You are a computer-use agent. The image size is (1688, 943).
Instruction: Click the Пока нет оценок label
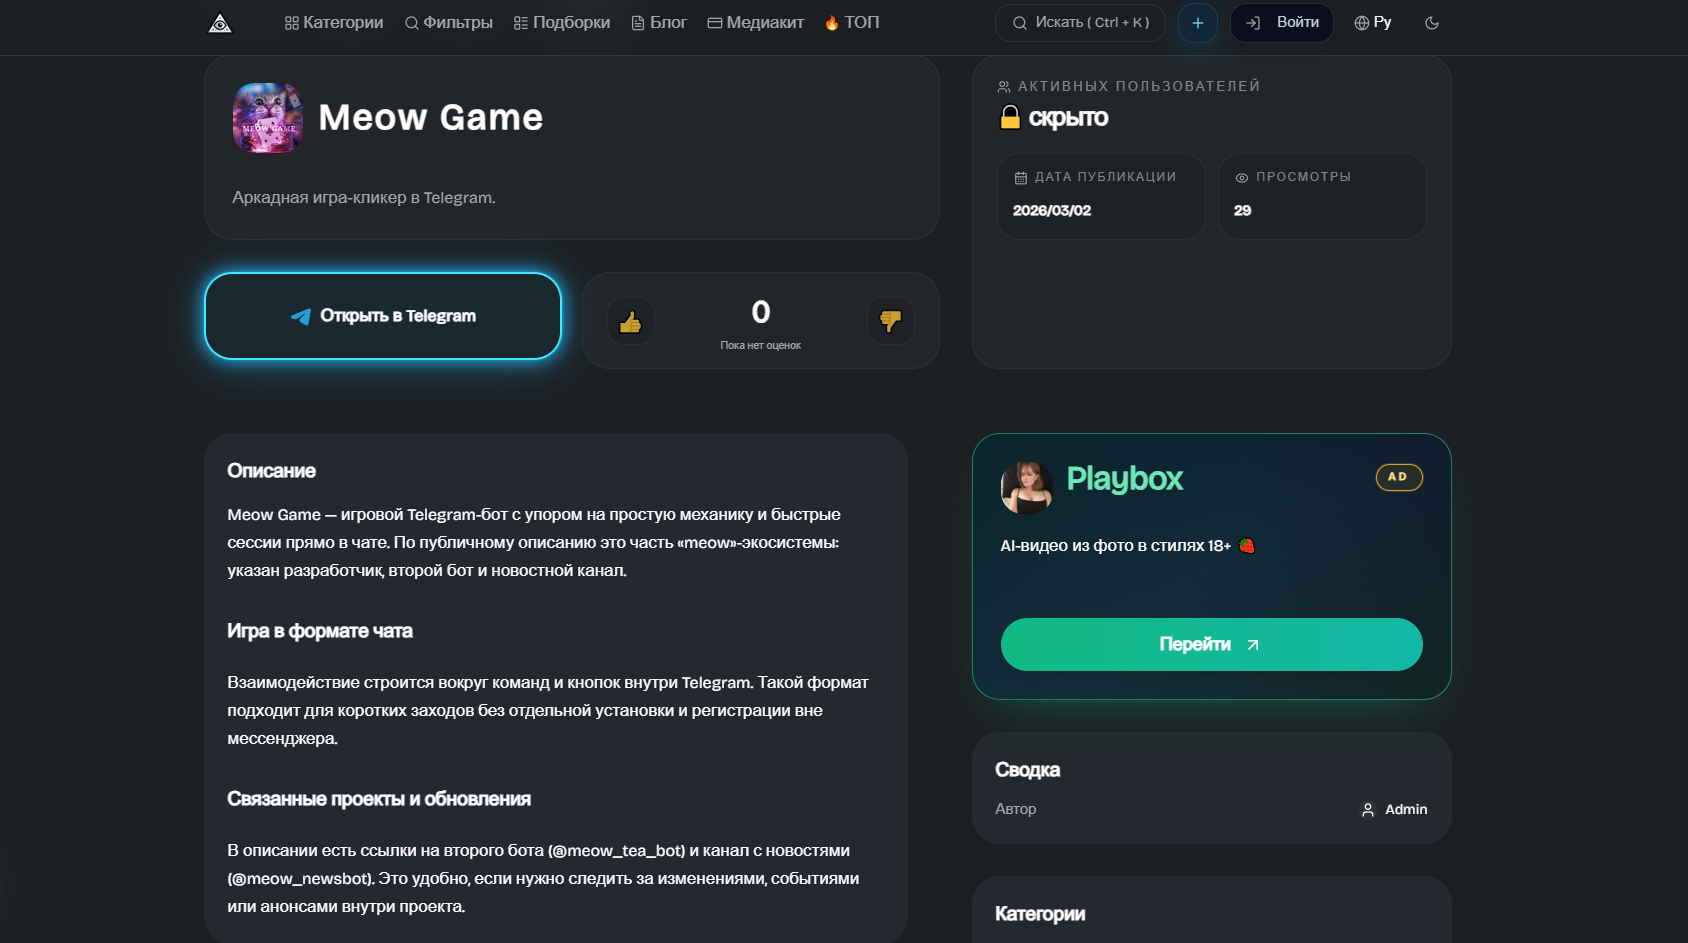[761, 346]
